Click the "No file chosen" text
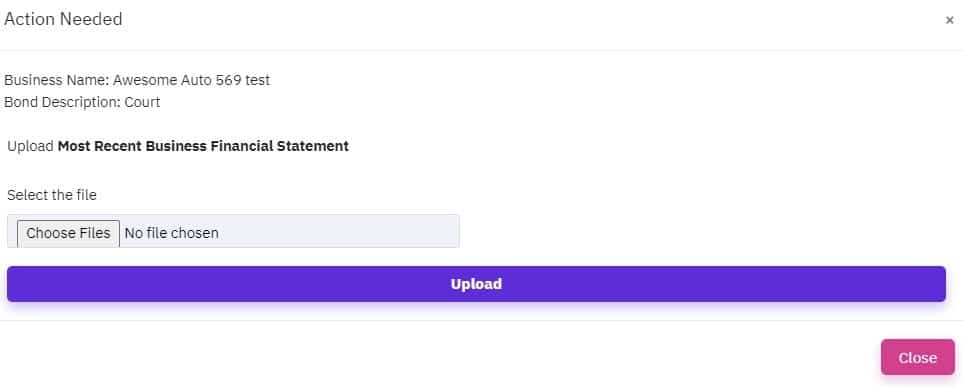This screenshot has width=963, height=387. coord(171,233)
